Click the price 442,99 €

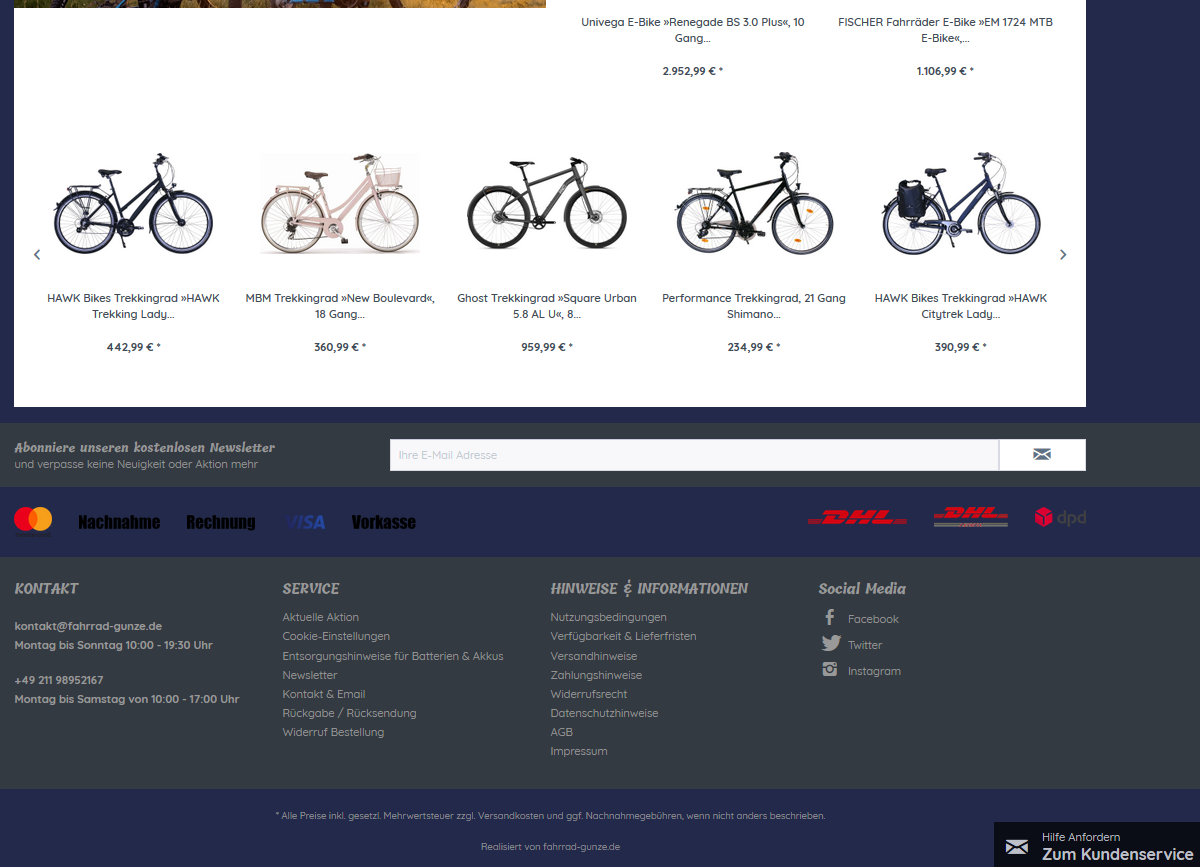(x=133, y=347)
